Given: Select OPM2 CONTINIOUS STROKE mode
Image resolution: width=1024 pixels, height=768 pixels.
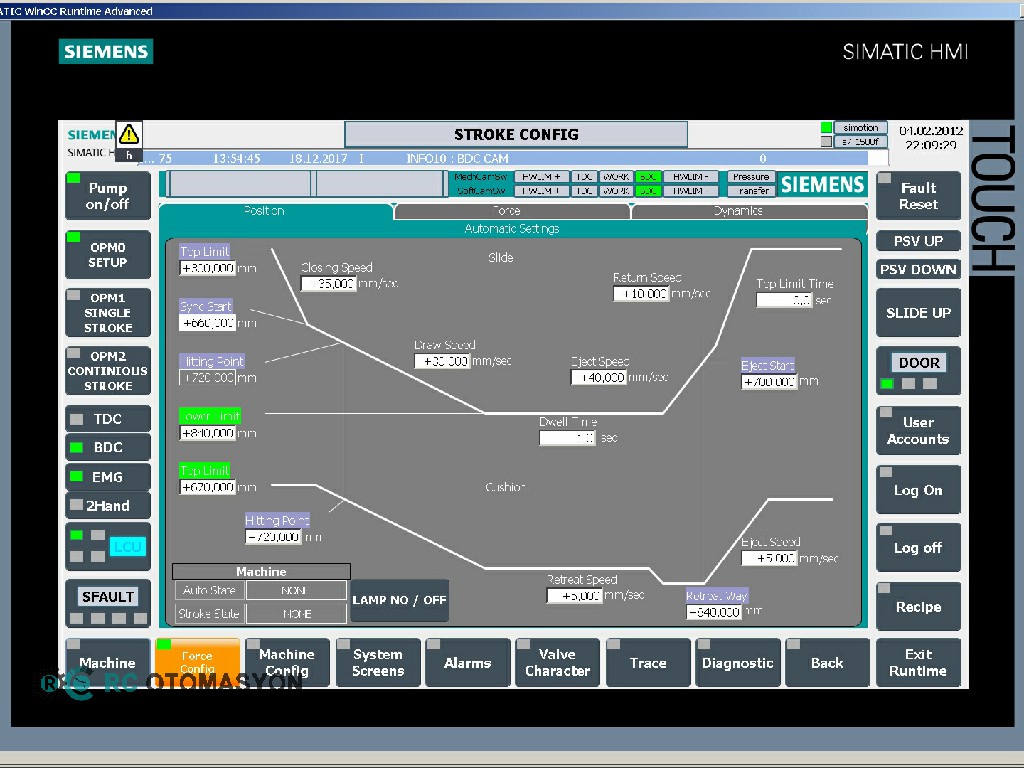Looking at the screenshot, I should (108, 370).
